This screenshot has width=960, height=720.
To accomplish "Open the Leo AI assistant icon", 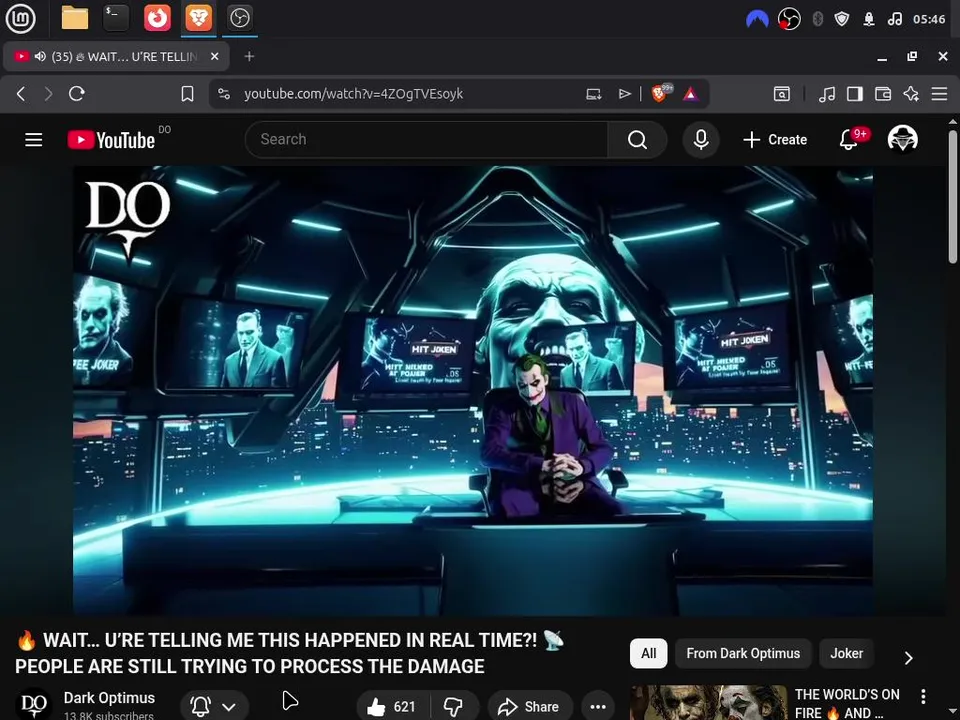I will point(911,94).
